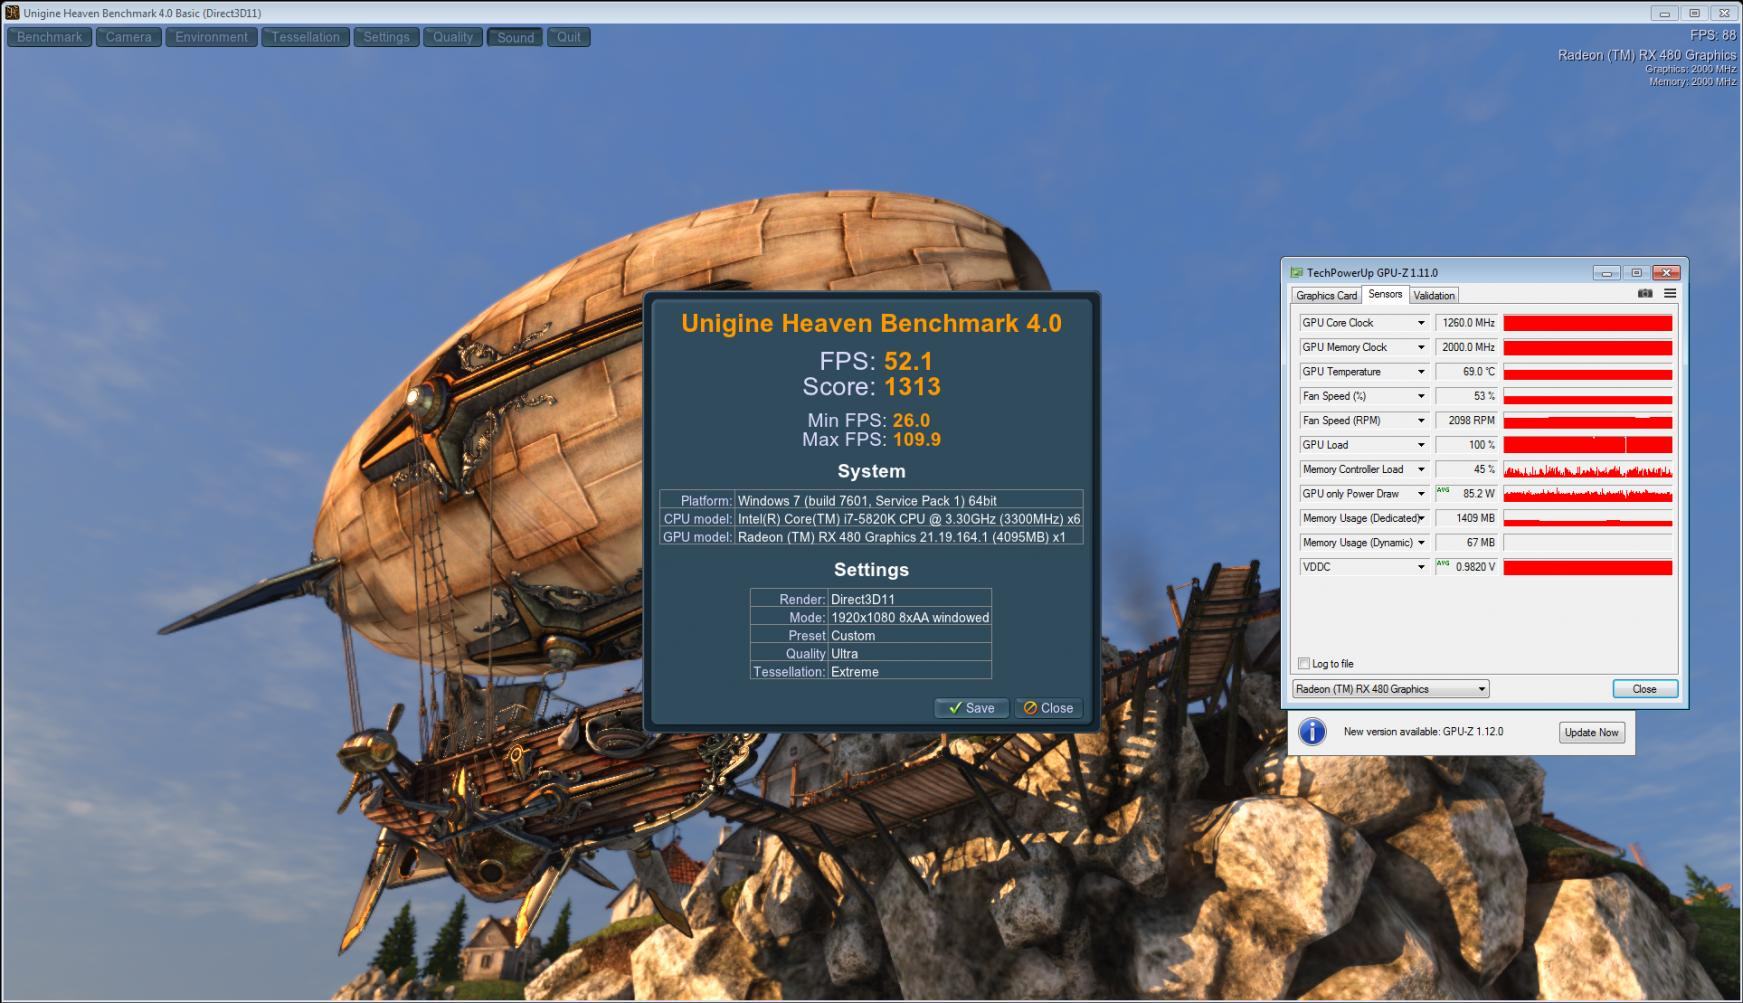Expand the Memory Usage (Dedicated) dropdown
The width and height of the screenshot is (1743, 1003).
coord(1420,518)
